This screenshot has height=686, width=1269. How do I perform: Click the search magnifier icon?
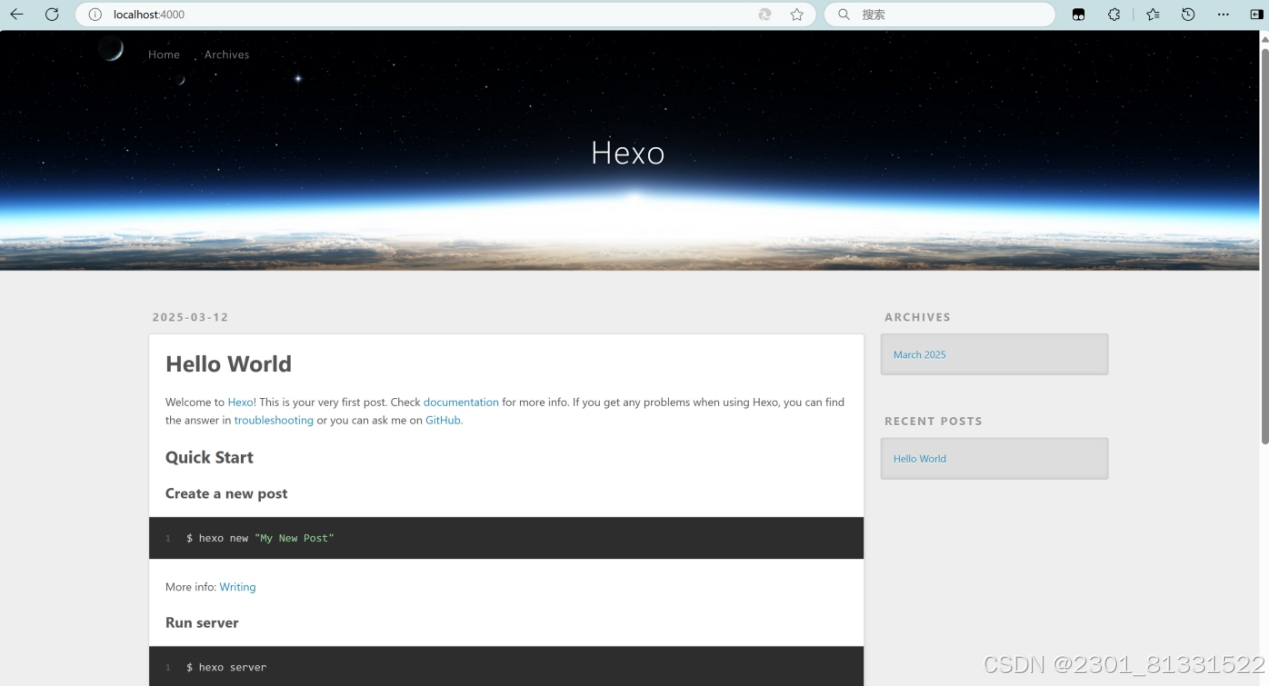click(x=844, y=14)
